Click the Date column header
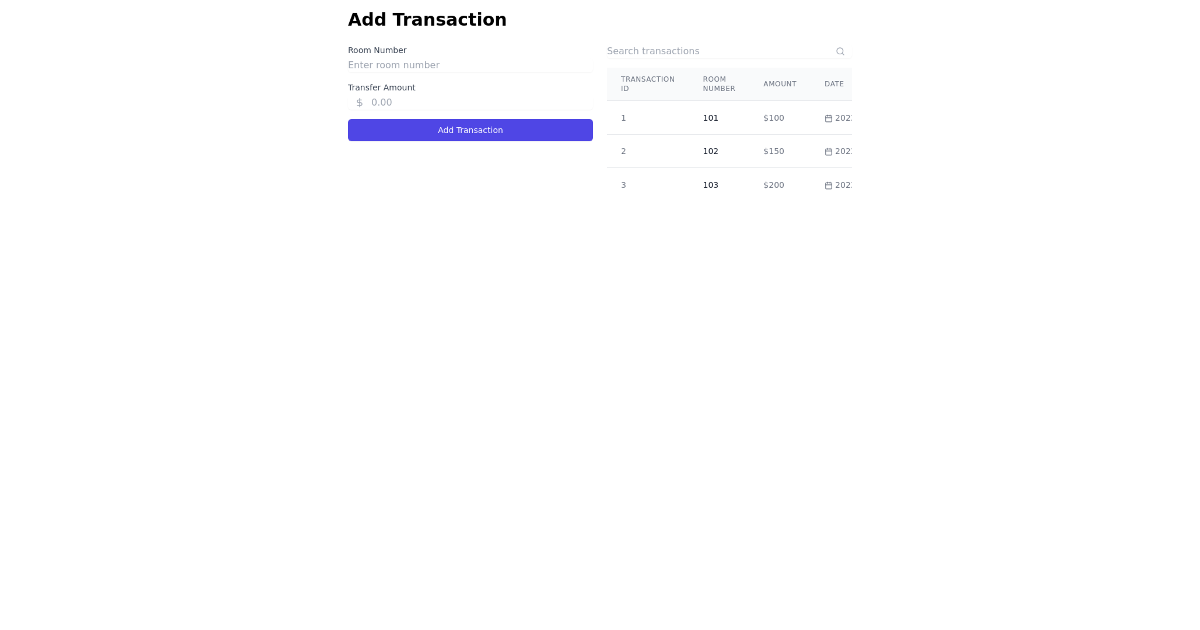Image resolution: width=1200 pixels, height=630 pixels. coord(834,84)
